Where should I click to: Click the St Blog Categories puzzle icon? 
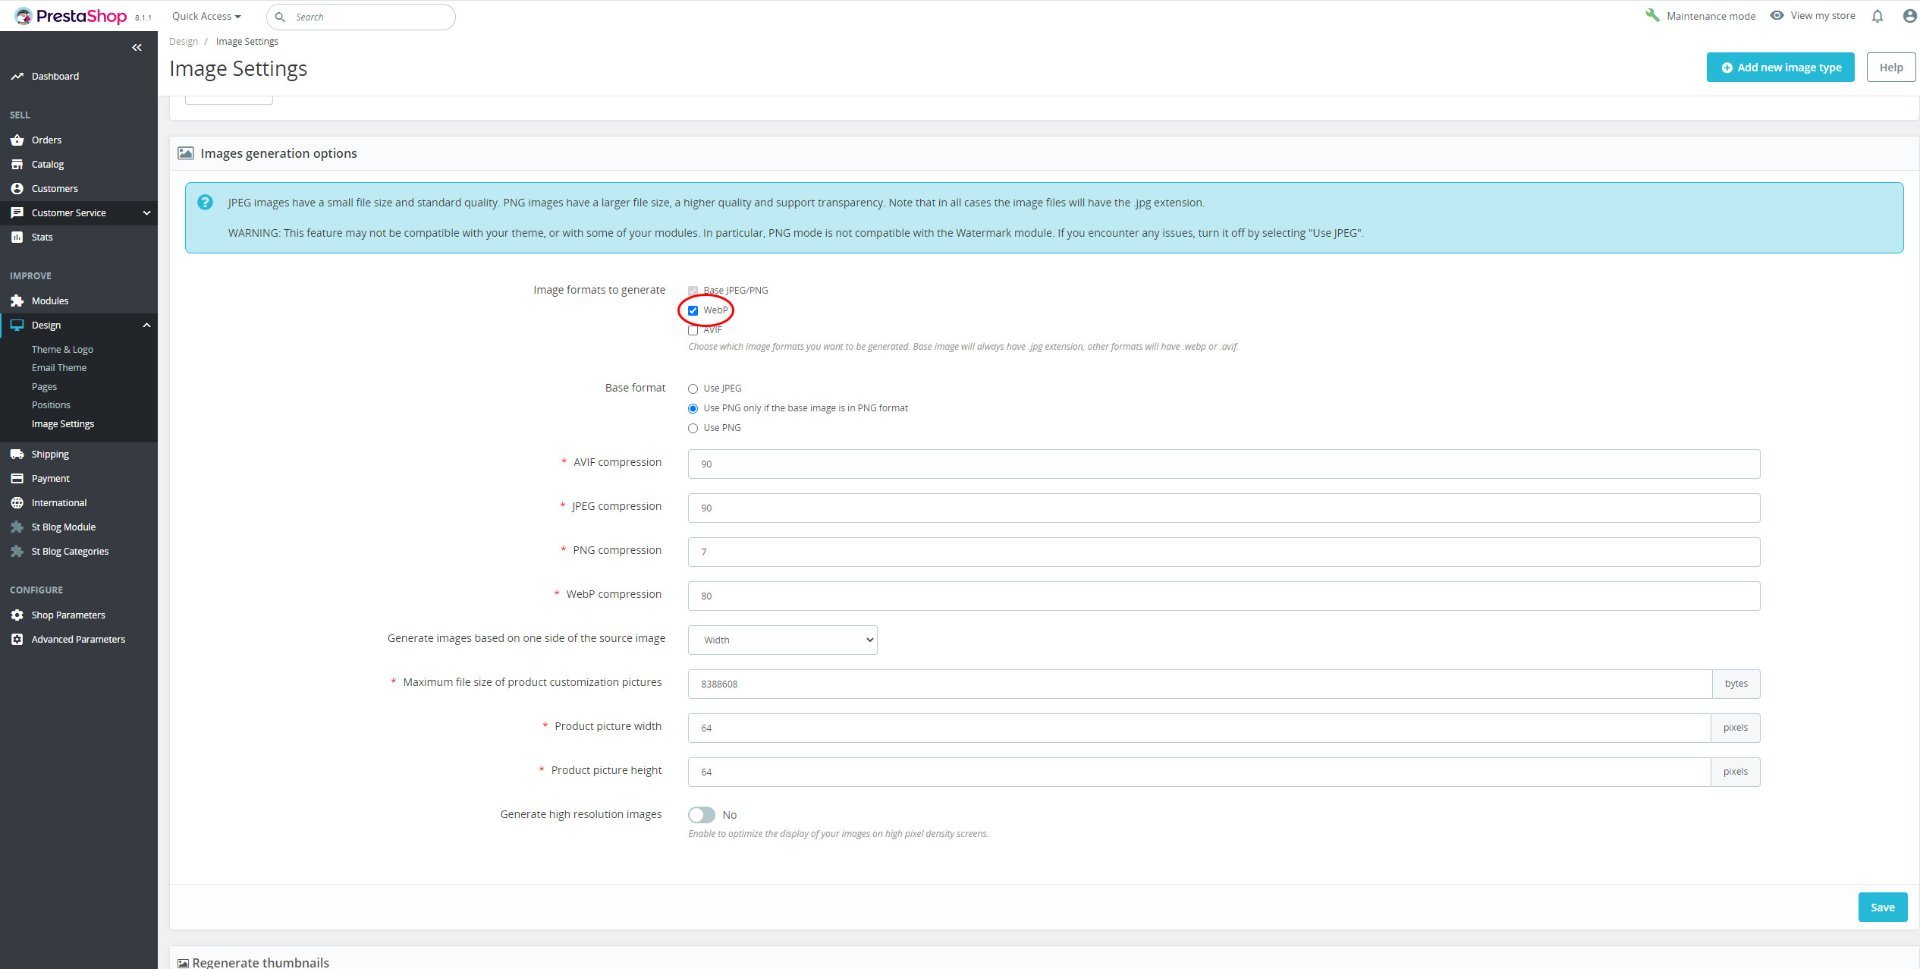[x=17, y=551]
